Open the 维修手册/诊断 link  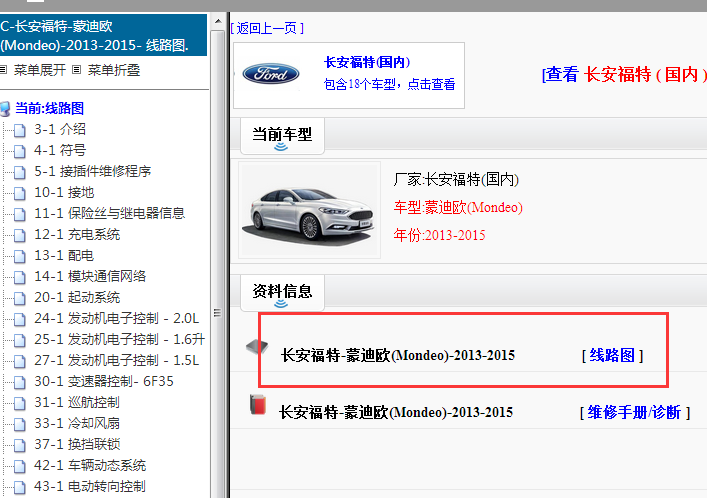[634, 412]
